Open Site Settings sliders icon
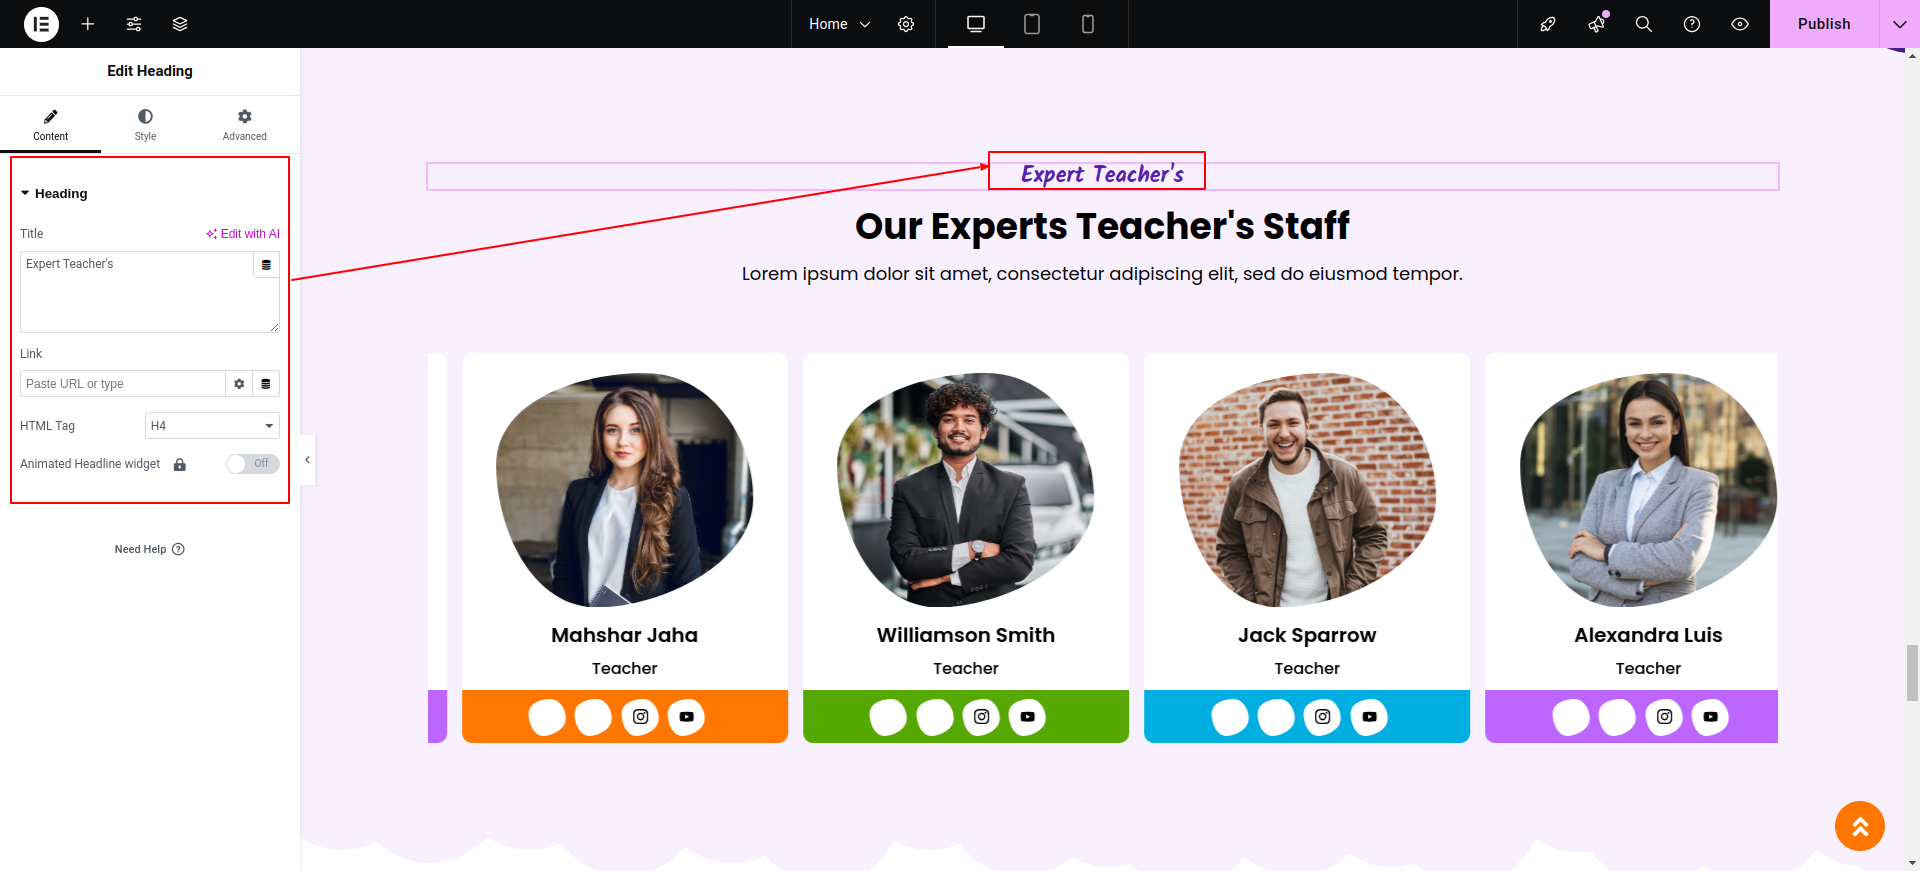1920x871 pixels. click(x=134, y=24)
